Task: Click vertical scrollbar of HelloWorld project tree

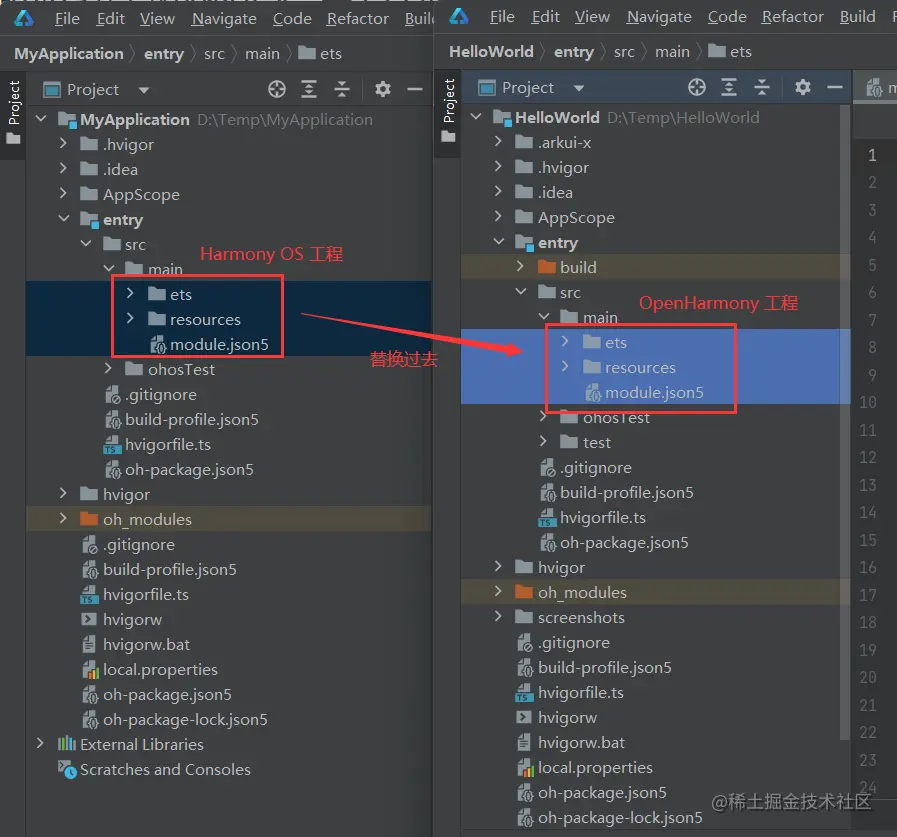Action: (845, 423)
